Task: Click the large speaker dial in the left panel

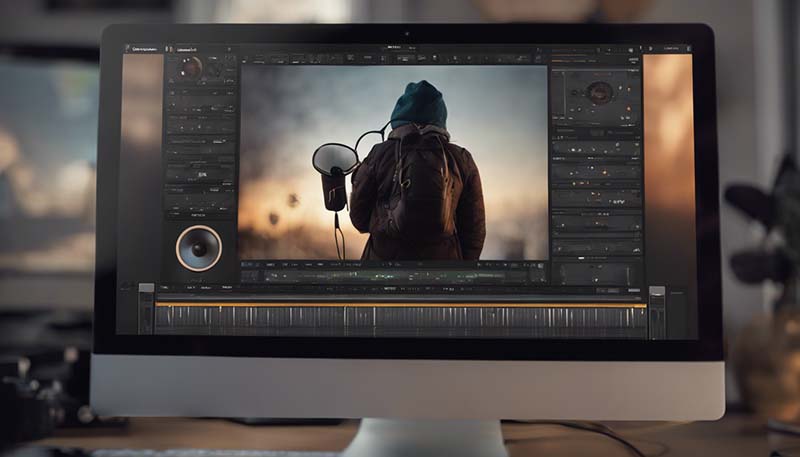Action: coord(198,248)
